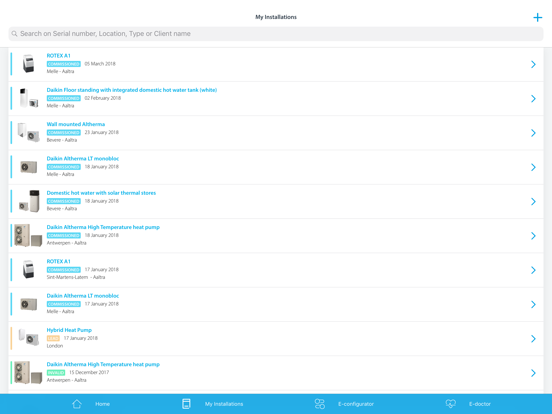
Task: Expand chevron for Domestic hot water row
Action: 533,201
